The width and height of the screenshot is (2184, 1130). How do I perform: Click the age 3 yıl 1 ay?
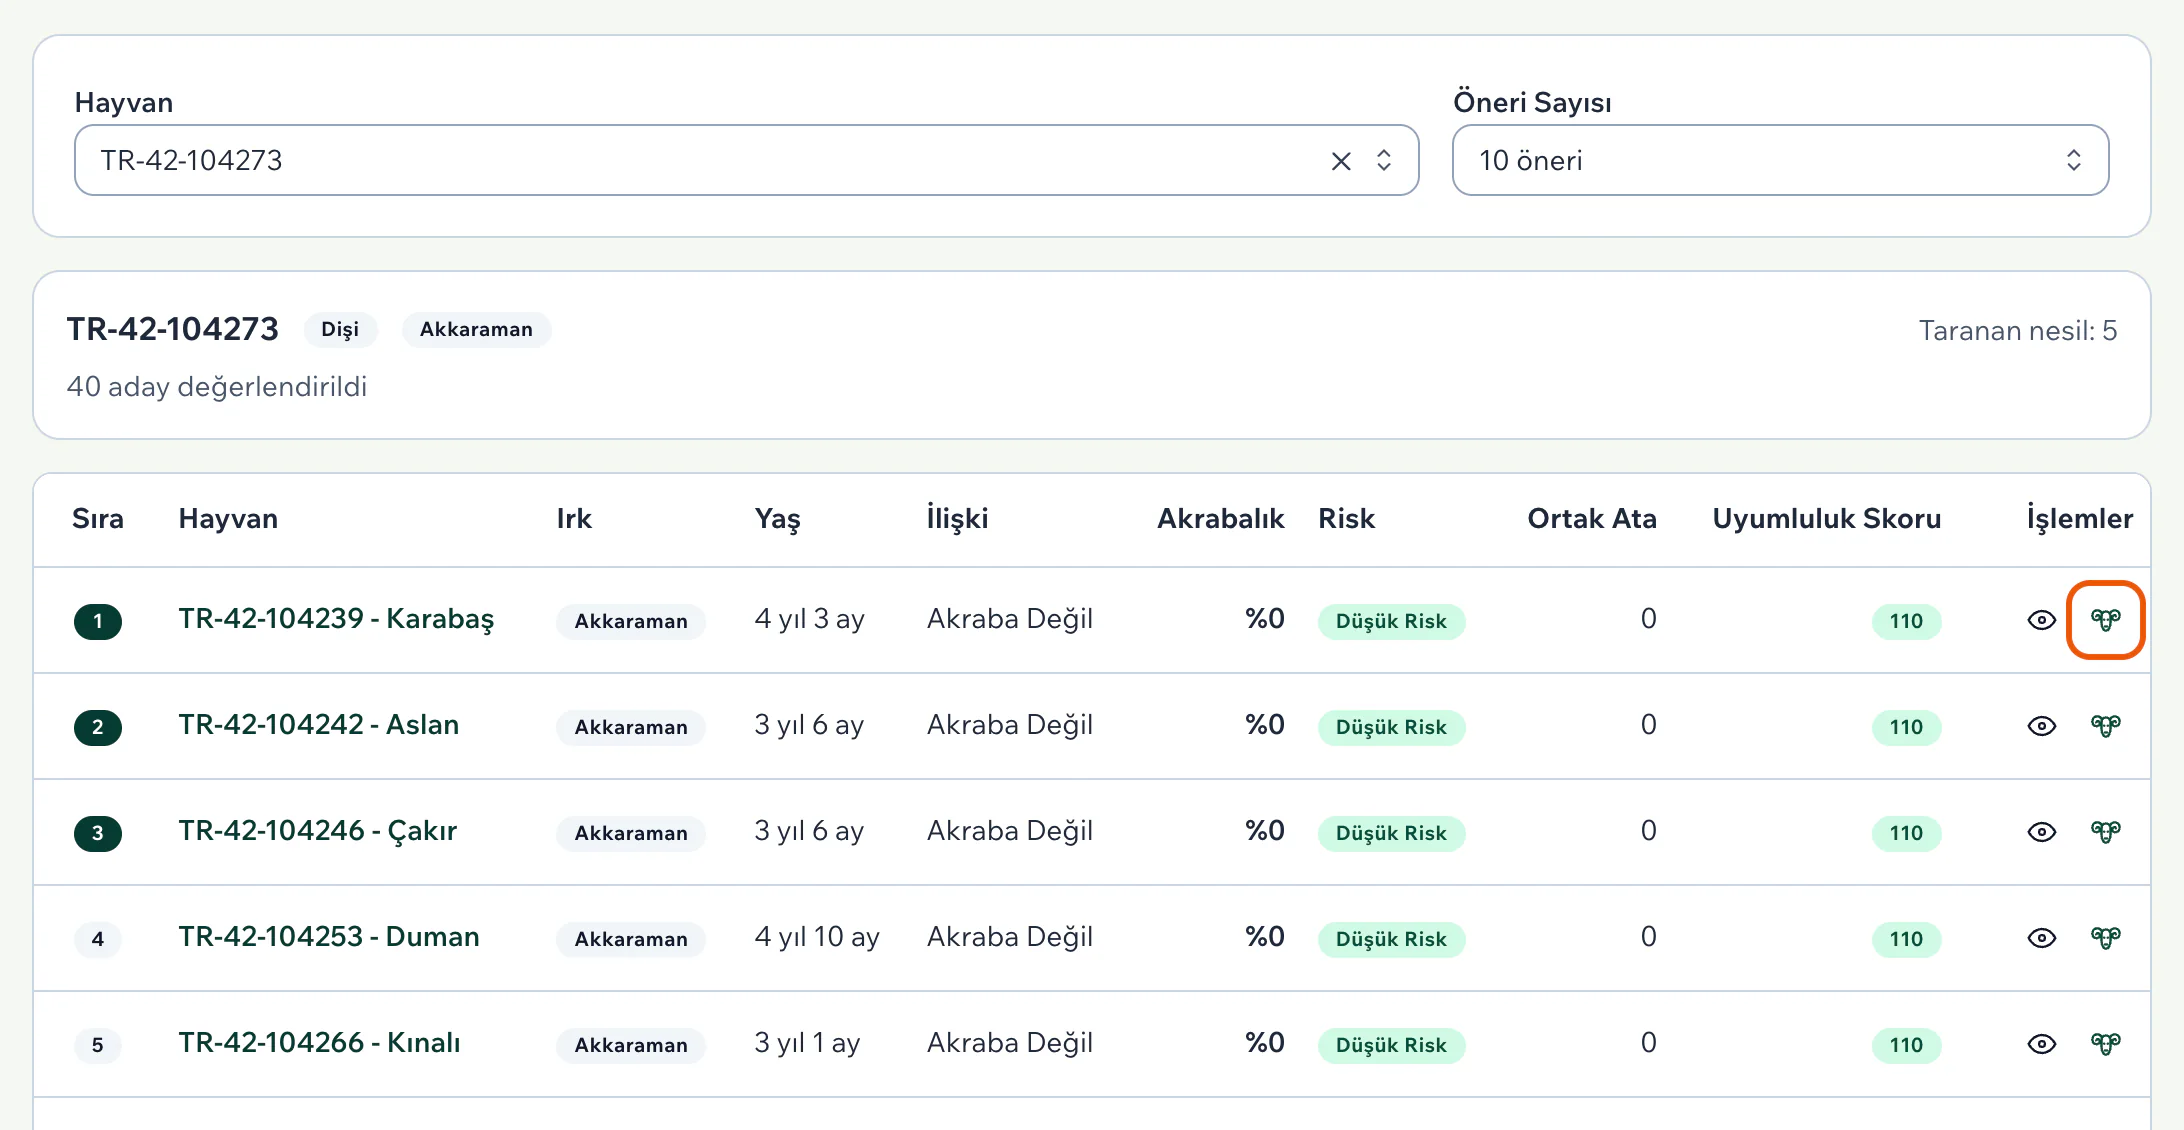tap(807, 1043)
